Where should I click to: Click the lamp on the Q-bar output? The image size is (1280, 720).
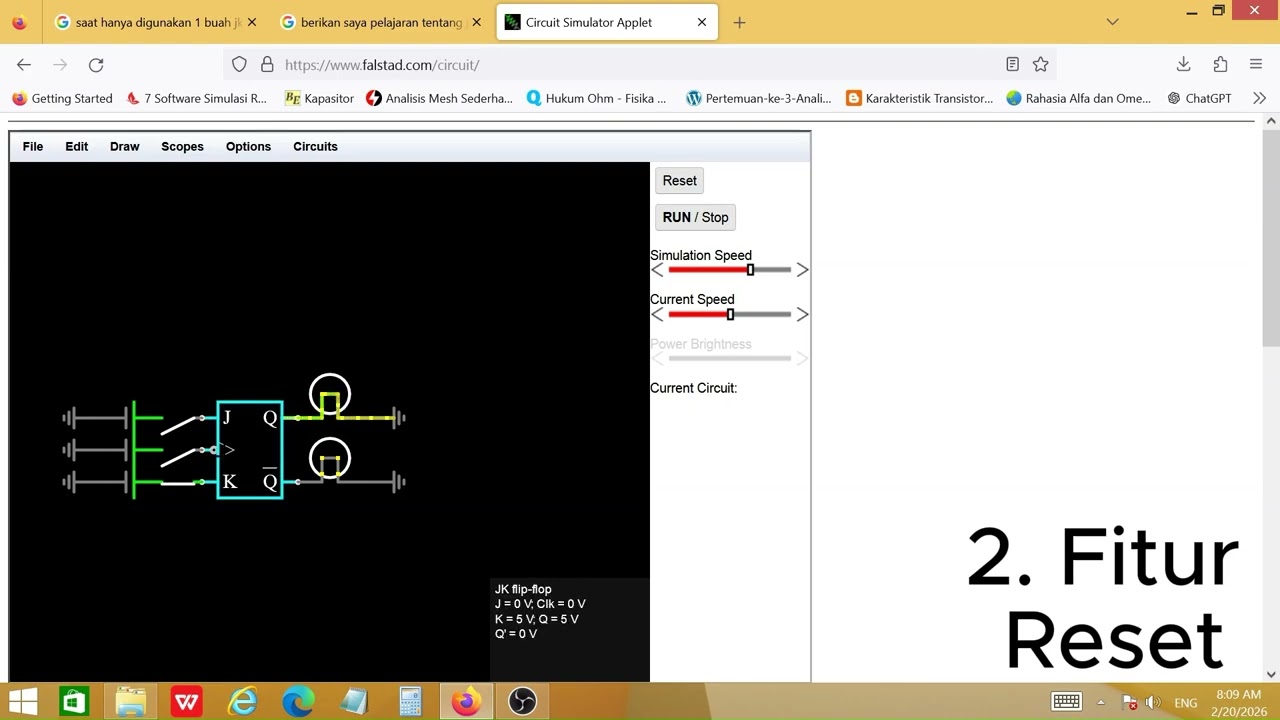(x=330, y=459)
